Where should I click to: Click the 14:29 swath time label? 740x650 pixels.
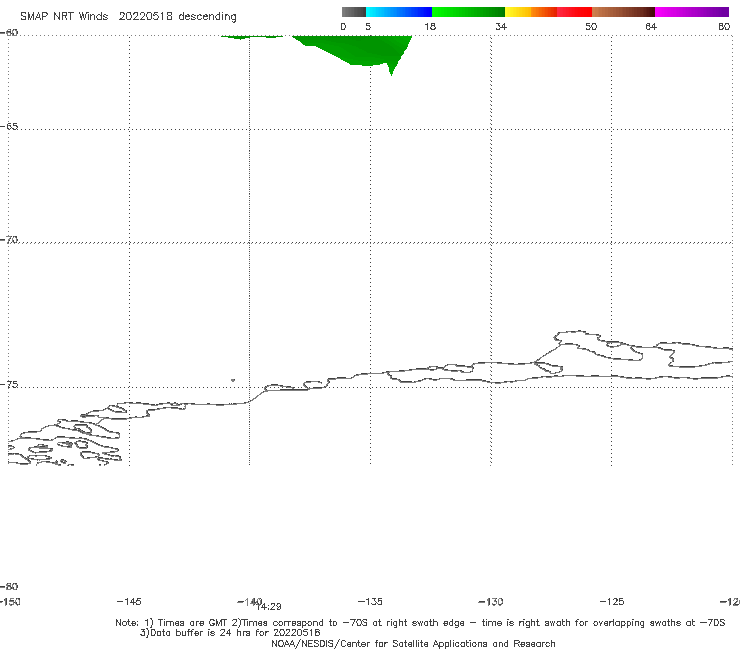(270, 607)
